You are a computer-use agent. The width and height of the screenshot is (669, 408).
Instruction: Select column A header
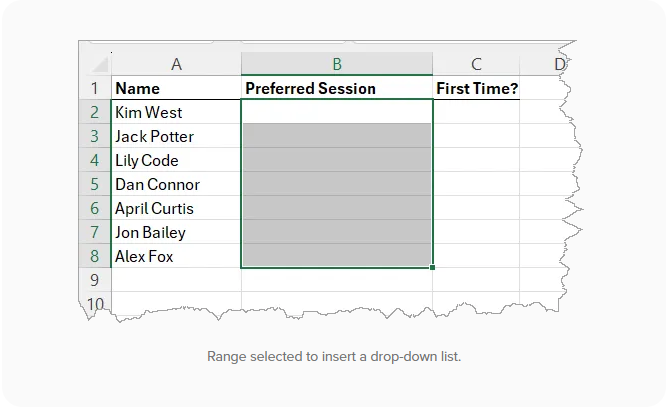176,64
